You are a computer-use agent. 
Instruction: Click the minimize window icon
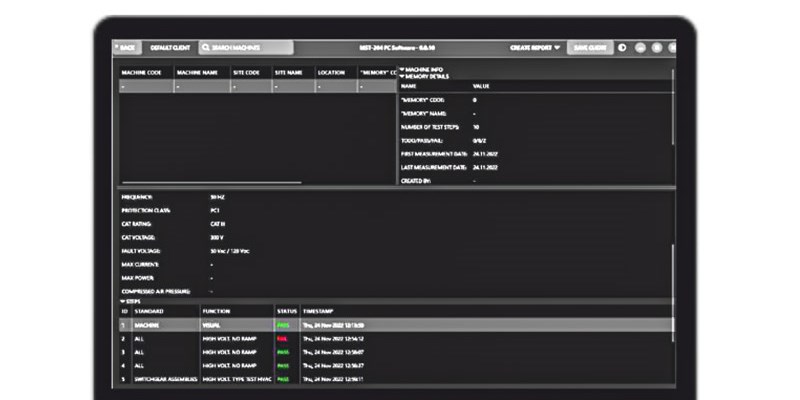[x=640, y=47]
